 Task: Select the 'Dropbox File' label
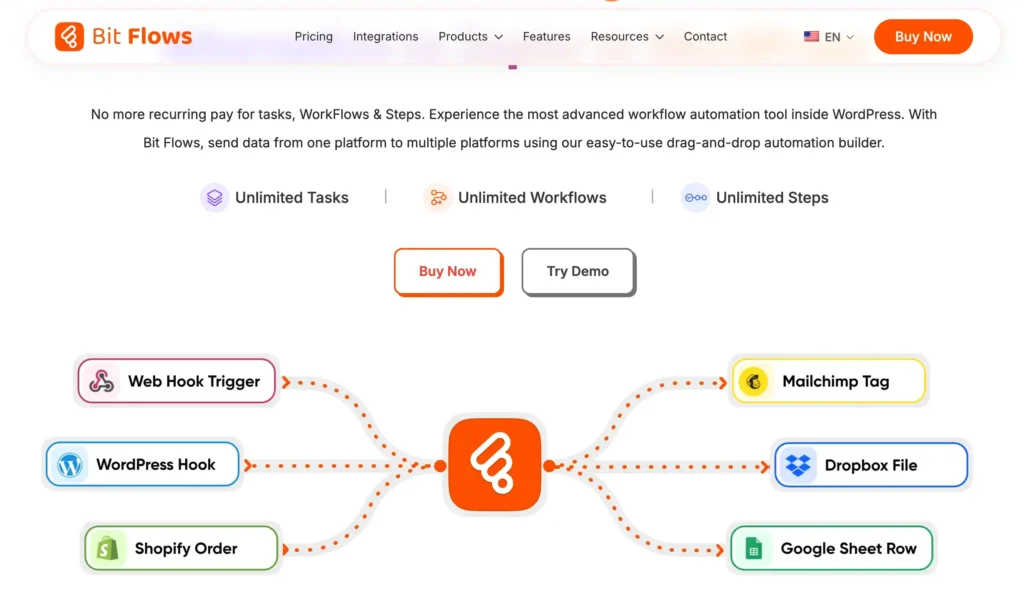871,465
